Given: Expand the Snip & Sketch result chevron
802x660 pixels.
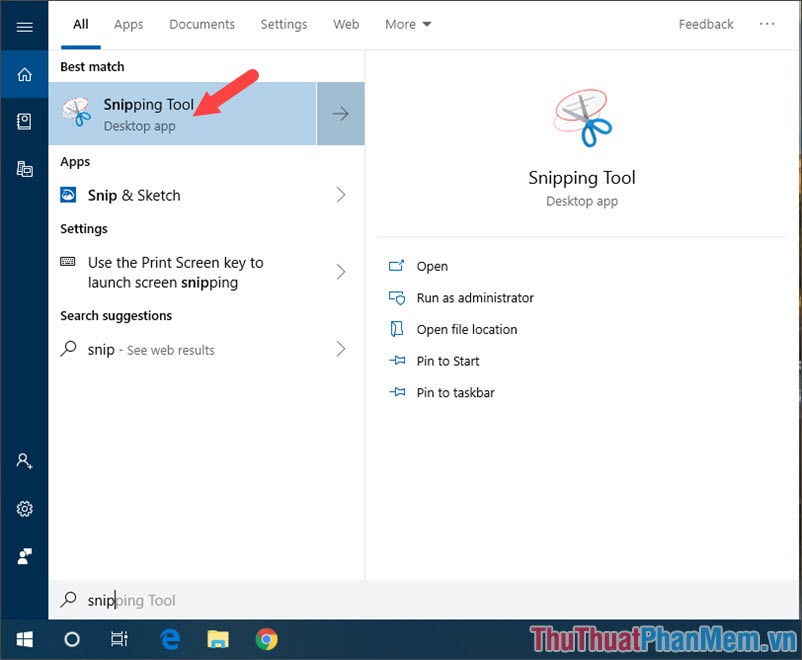Looking at the screenshot, I should coord(340,196).
